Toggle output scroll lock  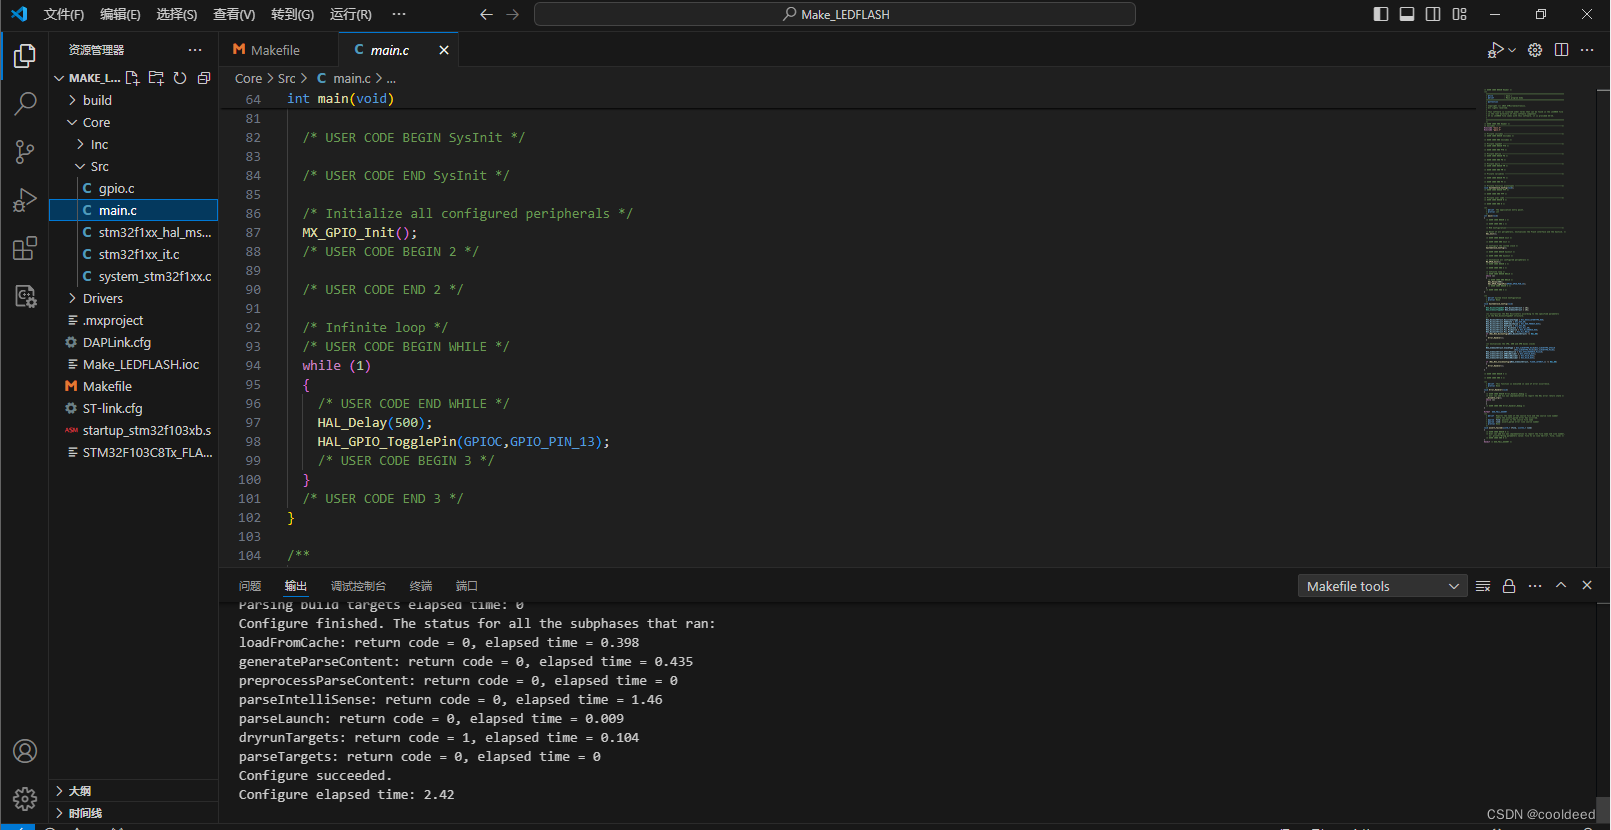click(1509, 586)
